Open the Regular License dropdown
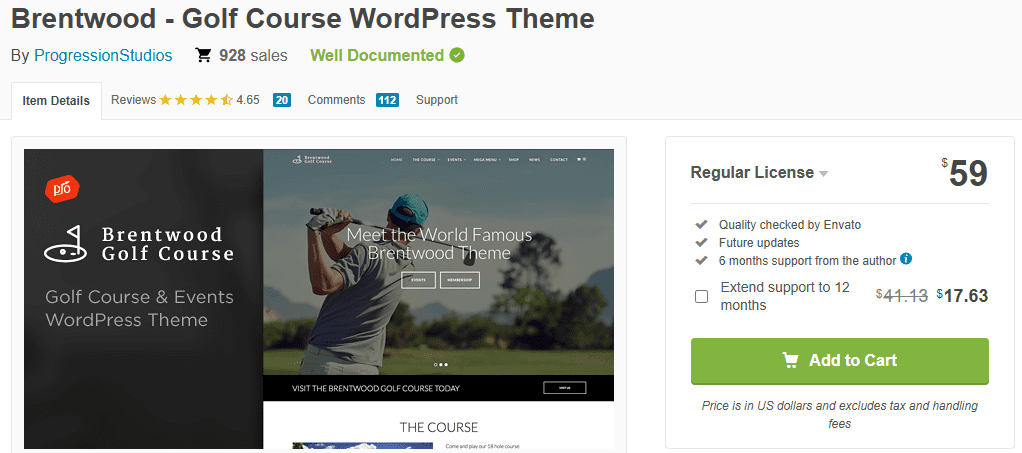Viewport: 1022px width, 453px height. 759,173
